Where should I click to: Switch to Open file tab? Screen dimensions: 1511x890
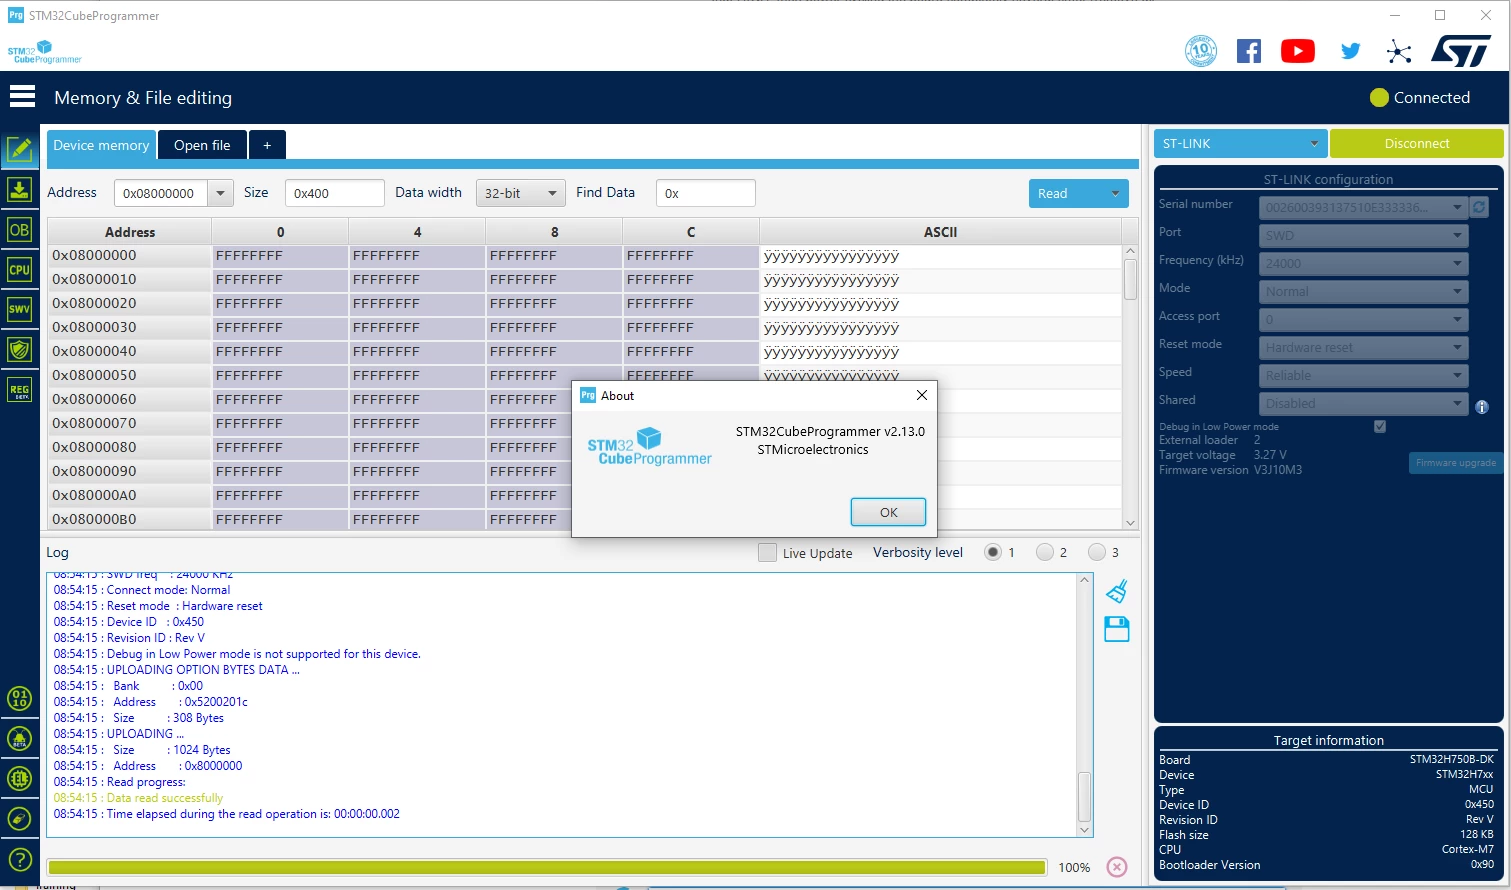coord(202,145)
